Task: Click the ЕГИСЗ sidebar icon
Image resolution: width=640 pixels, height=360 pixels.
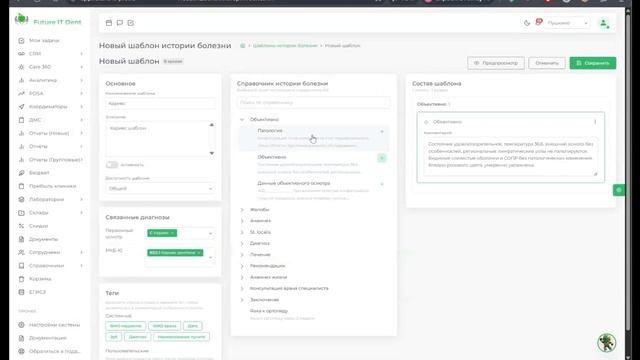Action: point(21,292)
